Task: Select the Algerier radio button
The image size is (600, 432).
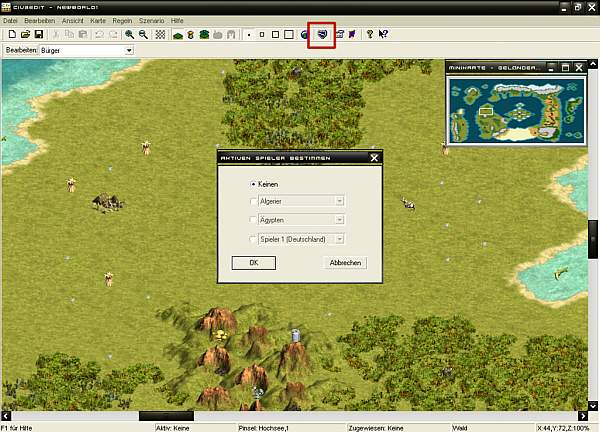Action: (x=253, y=201)
